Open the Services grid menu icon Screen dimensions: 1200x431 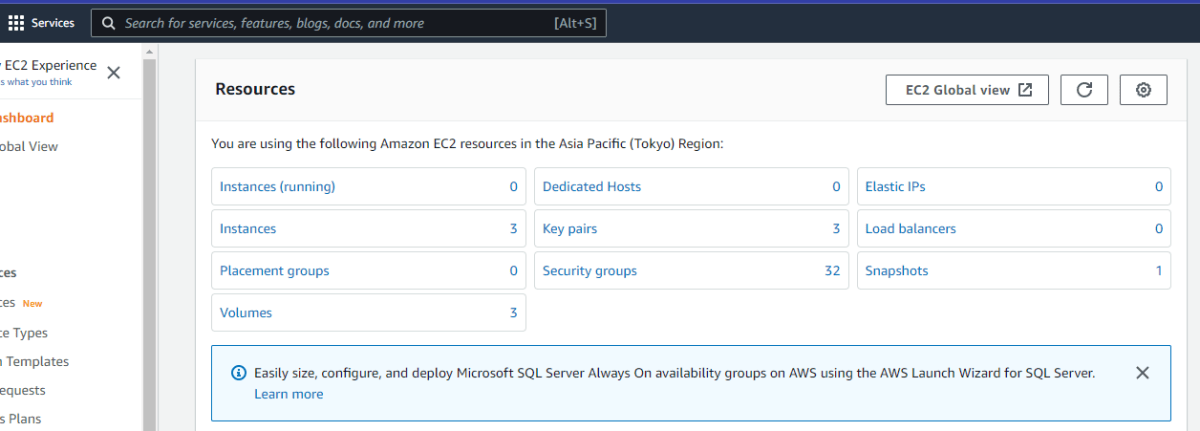tap(16, 22)
